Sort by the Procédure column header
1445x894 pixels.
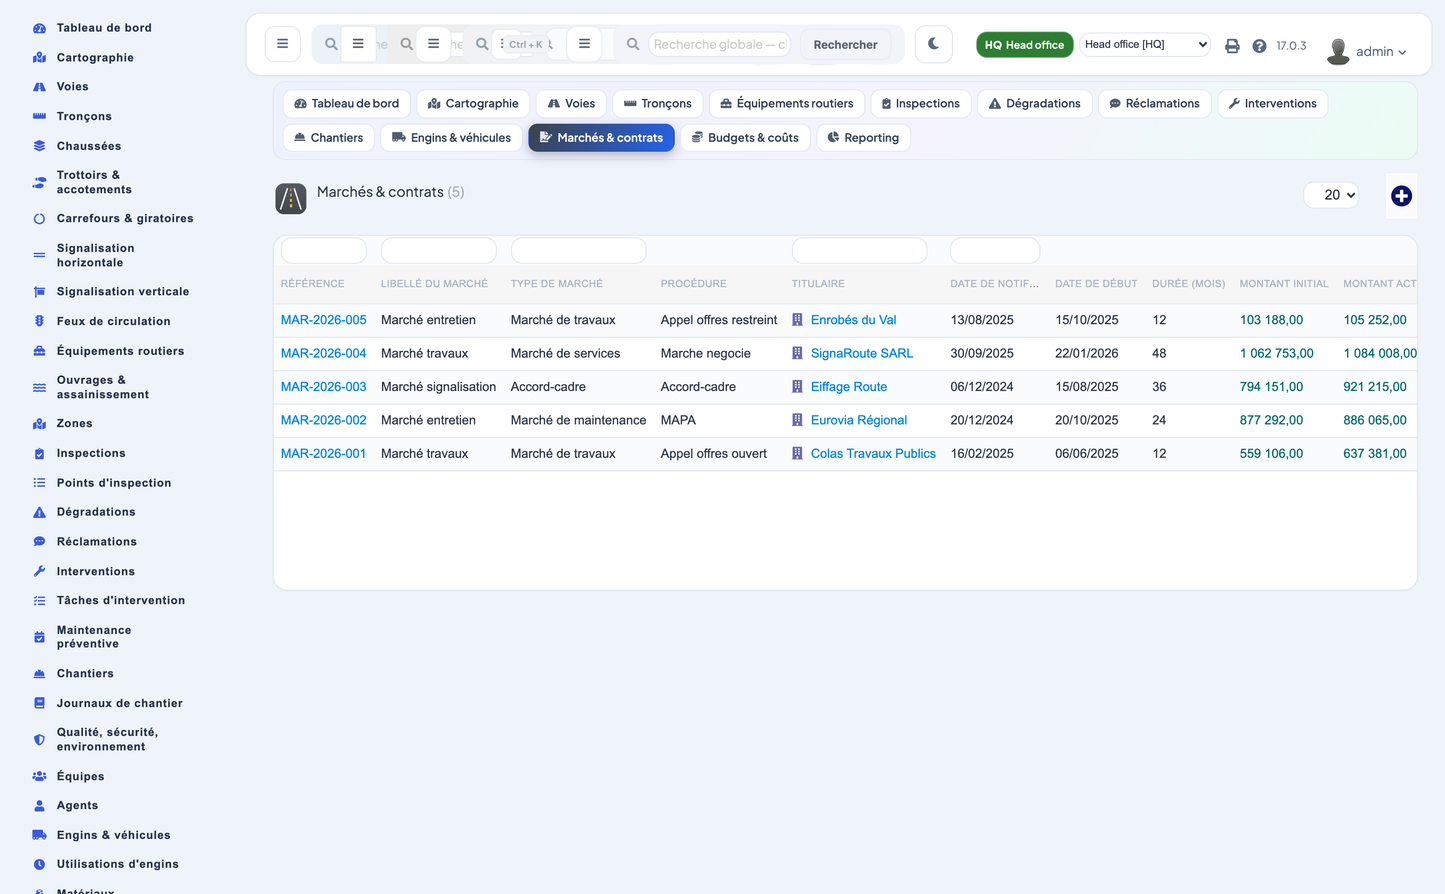point(693,284)
